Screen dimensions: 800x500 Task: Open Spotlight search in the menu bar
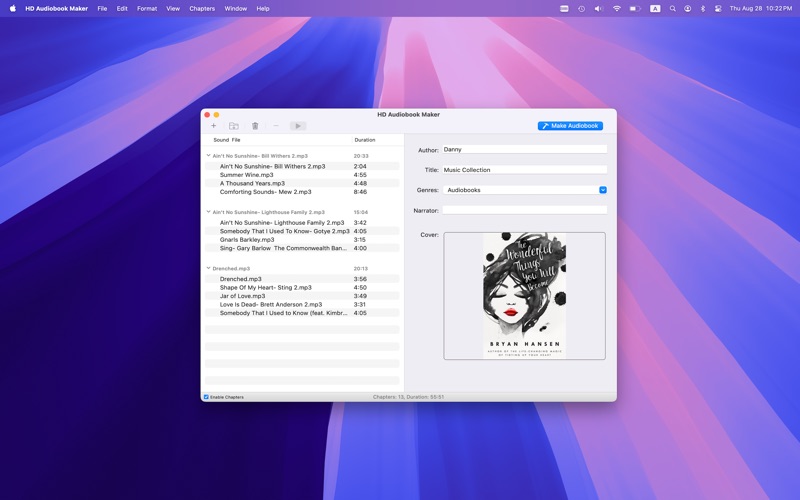[x=672, y=8]
